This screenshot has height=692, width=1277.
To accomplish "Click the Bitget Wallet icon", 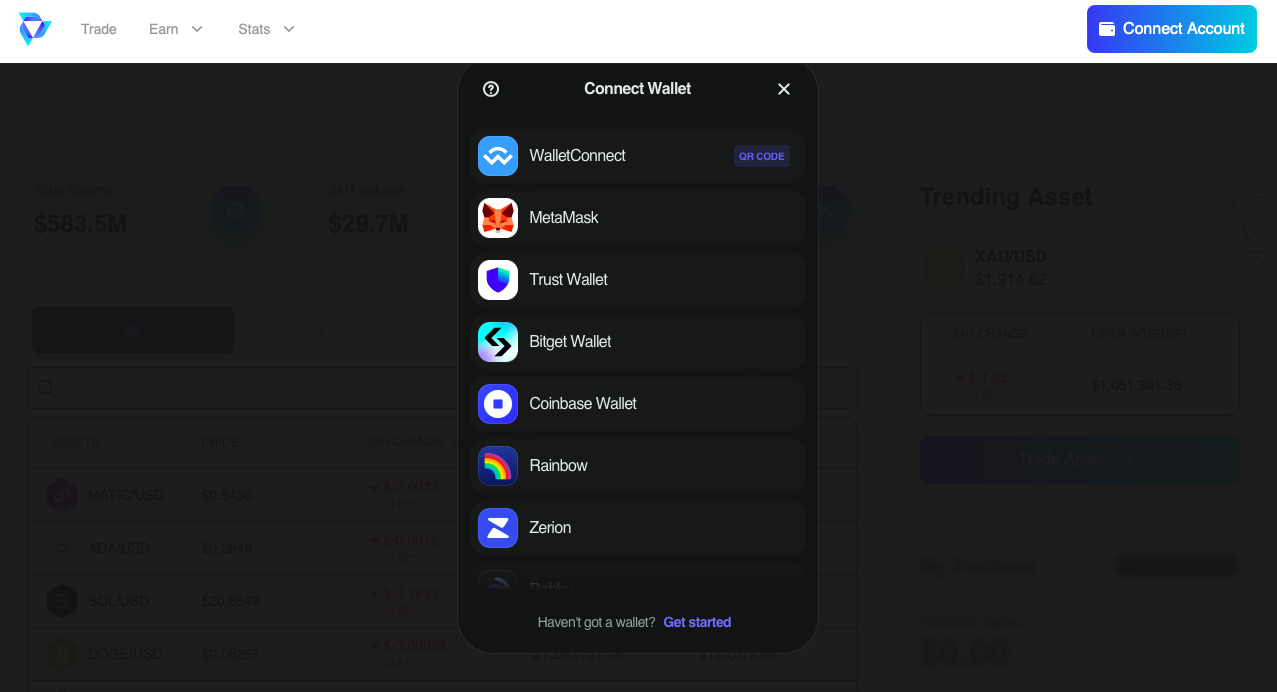I will pos(498,342).
